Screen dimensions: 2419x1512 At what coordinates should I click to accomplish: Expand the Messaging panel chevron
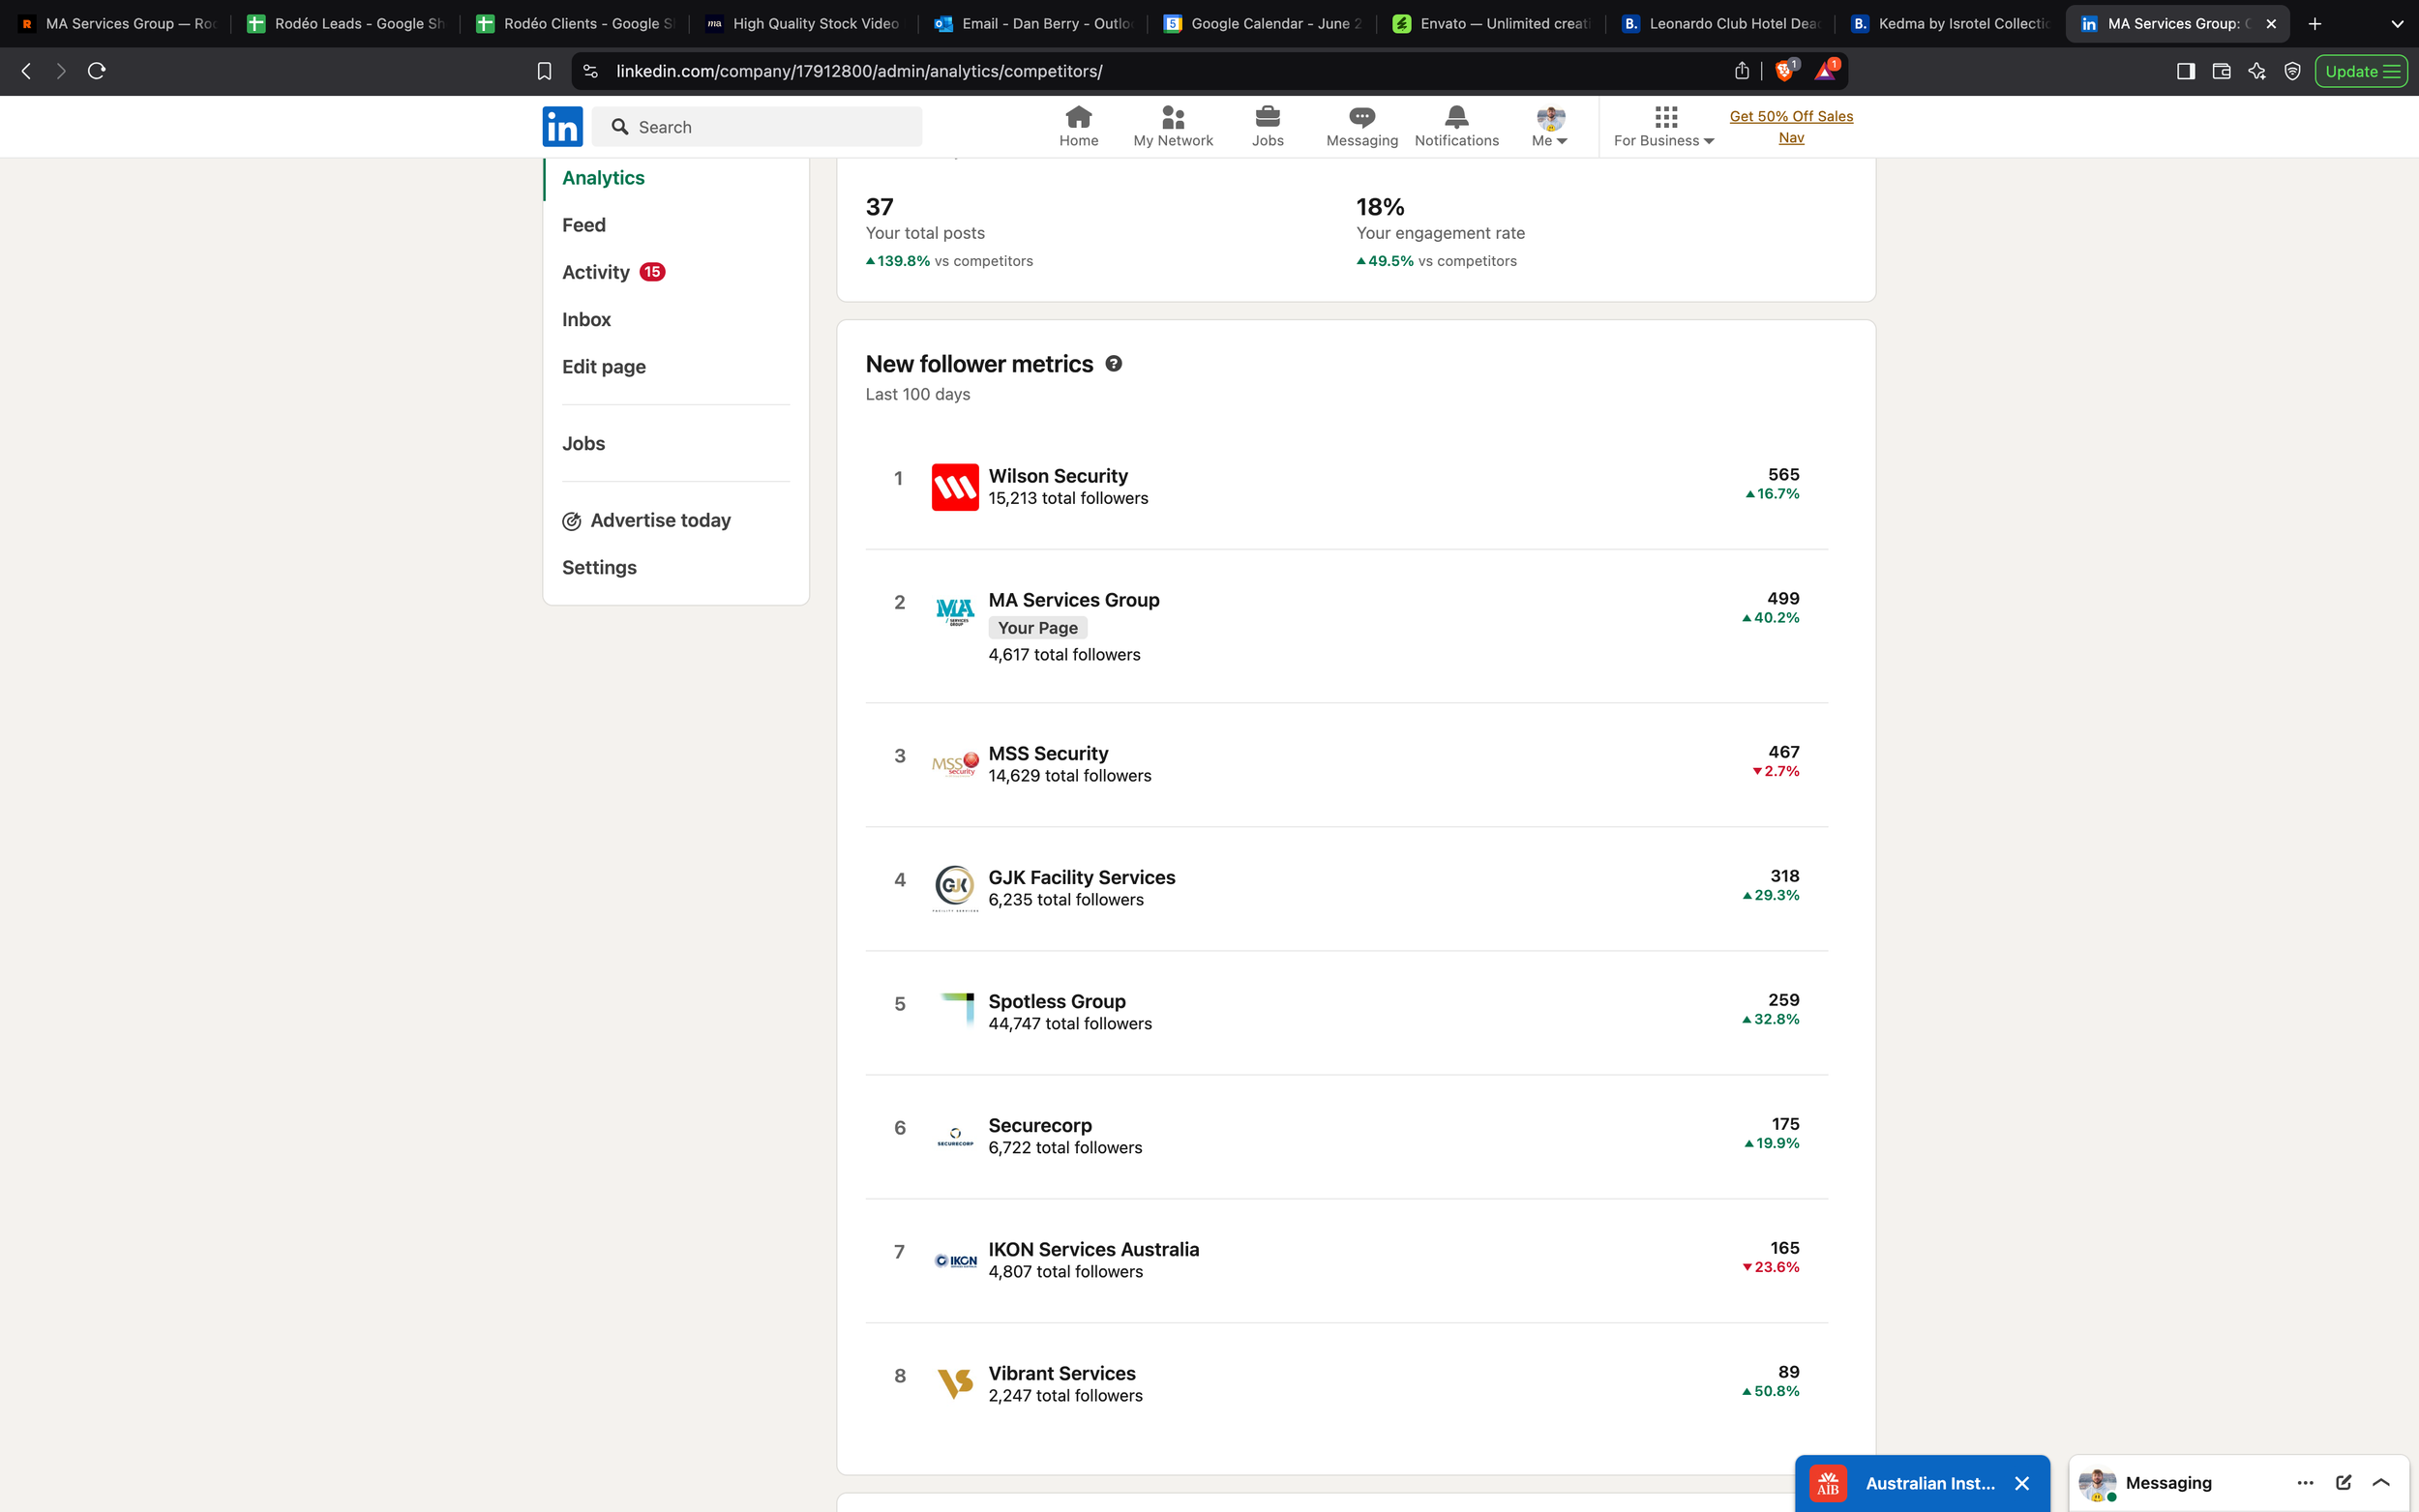pos(2381,1482)
